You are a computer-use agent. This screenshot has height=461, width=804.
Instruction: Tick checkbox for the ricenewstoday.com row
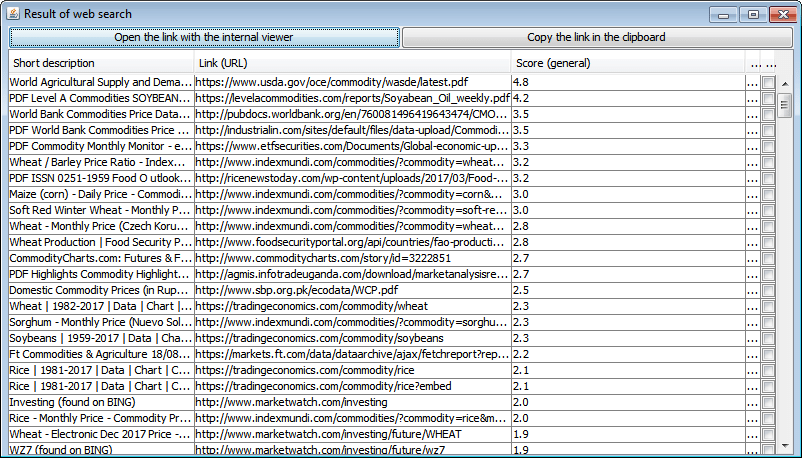coord(768,178)
